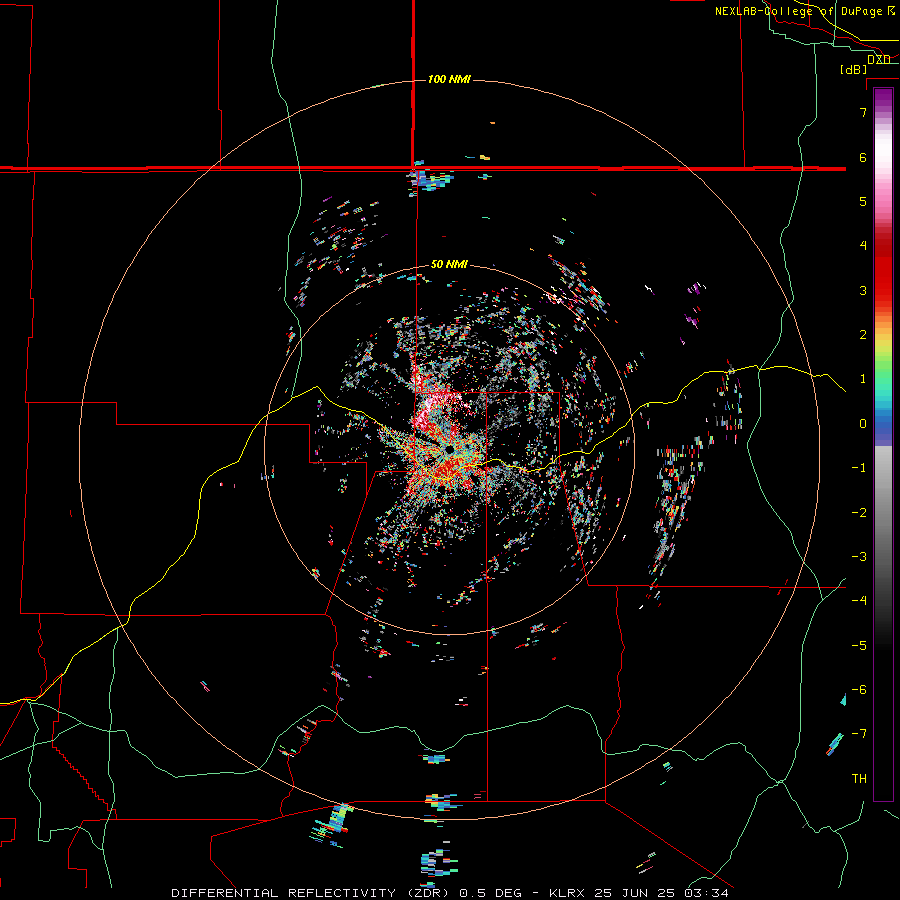The image size is (900, 900).
Task: Click the 3 value on the color scale
Action: click(x=863, y=290)
